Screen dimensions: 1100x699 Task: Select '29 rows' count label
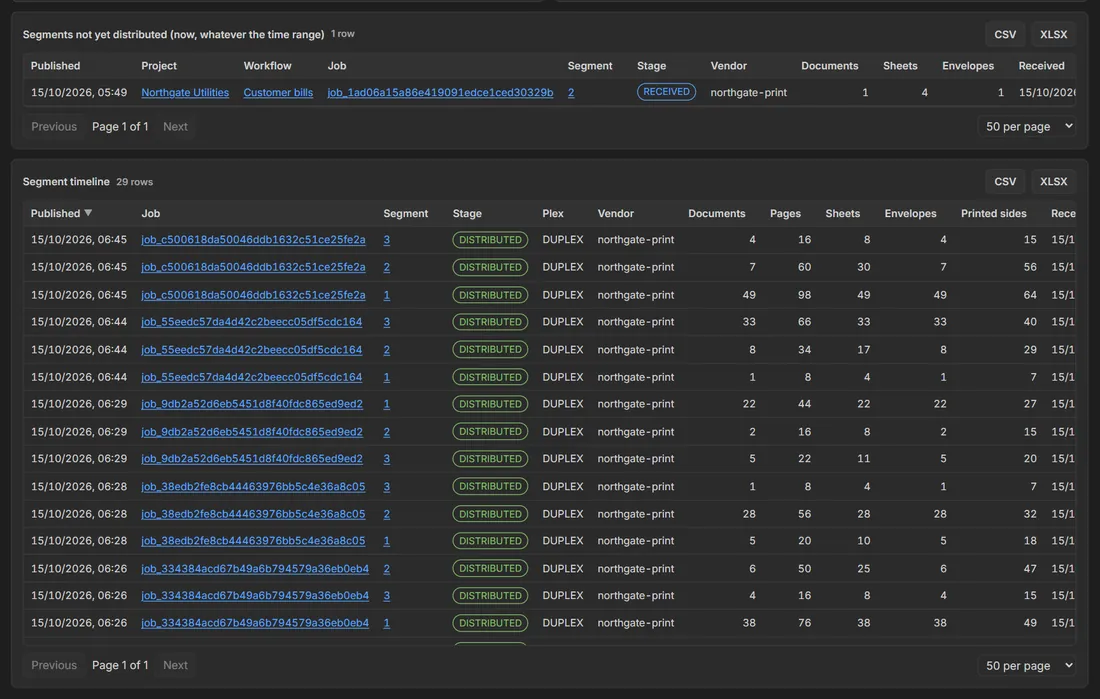135,182
